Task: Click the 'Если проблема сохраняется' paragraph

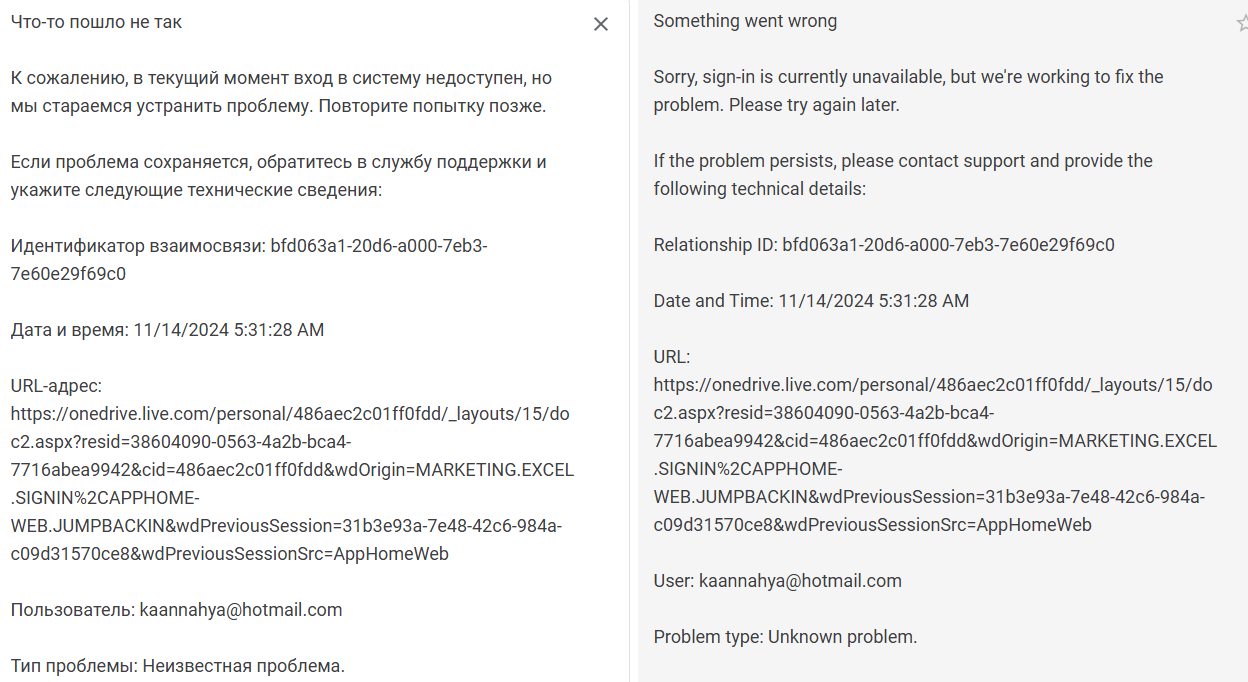Action: coord(279,176)
